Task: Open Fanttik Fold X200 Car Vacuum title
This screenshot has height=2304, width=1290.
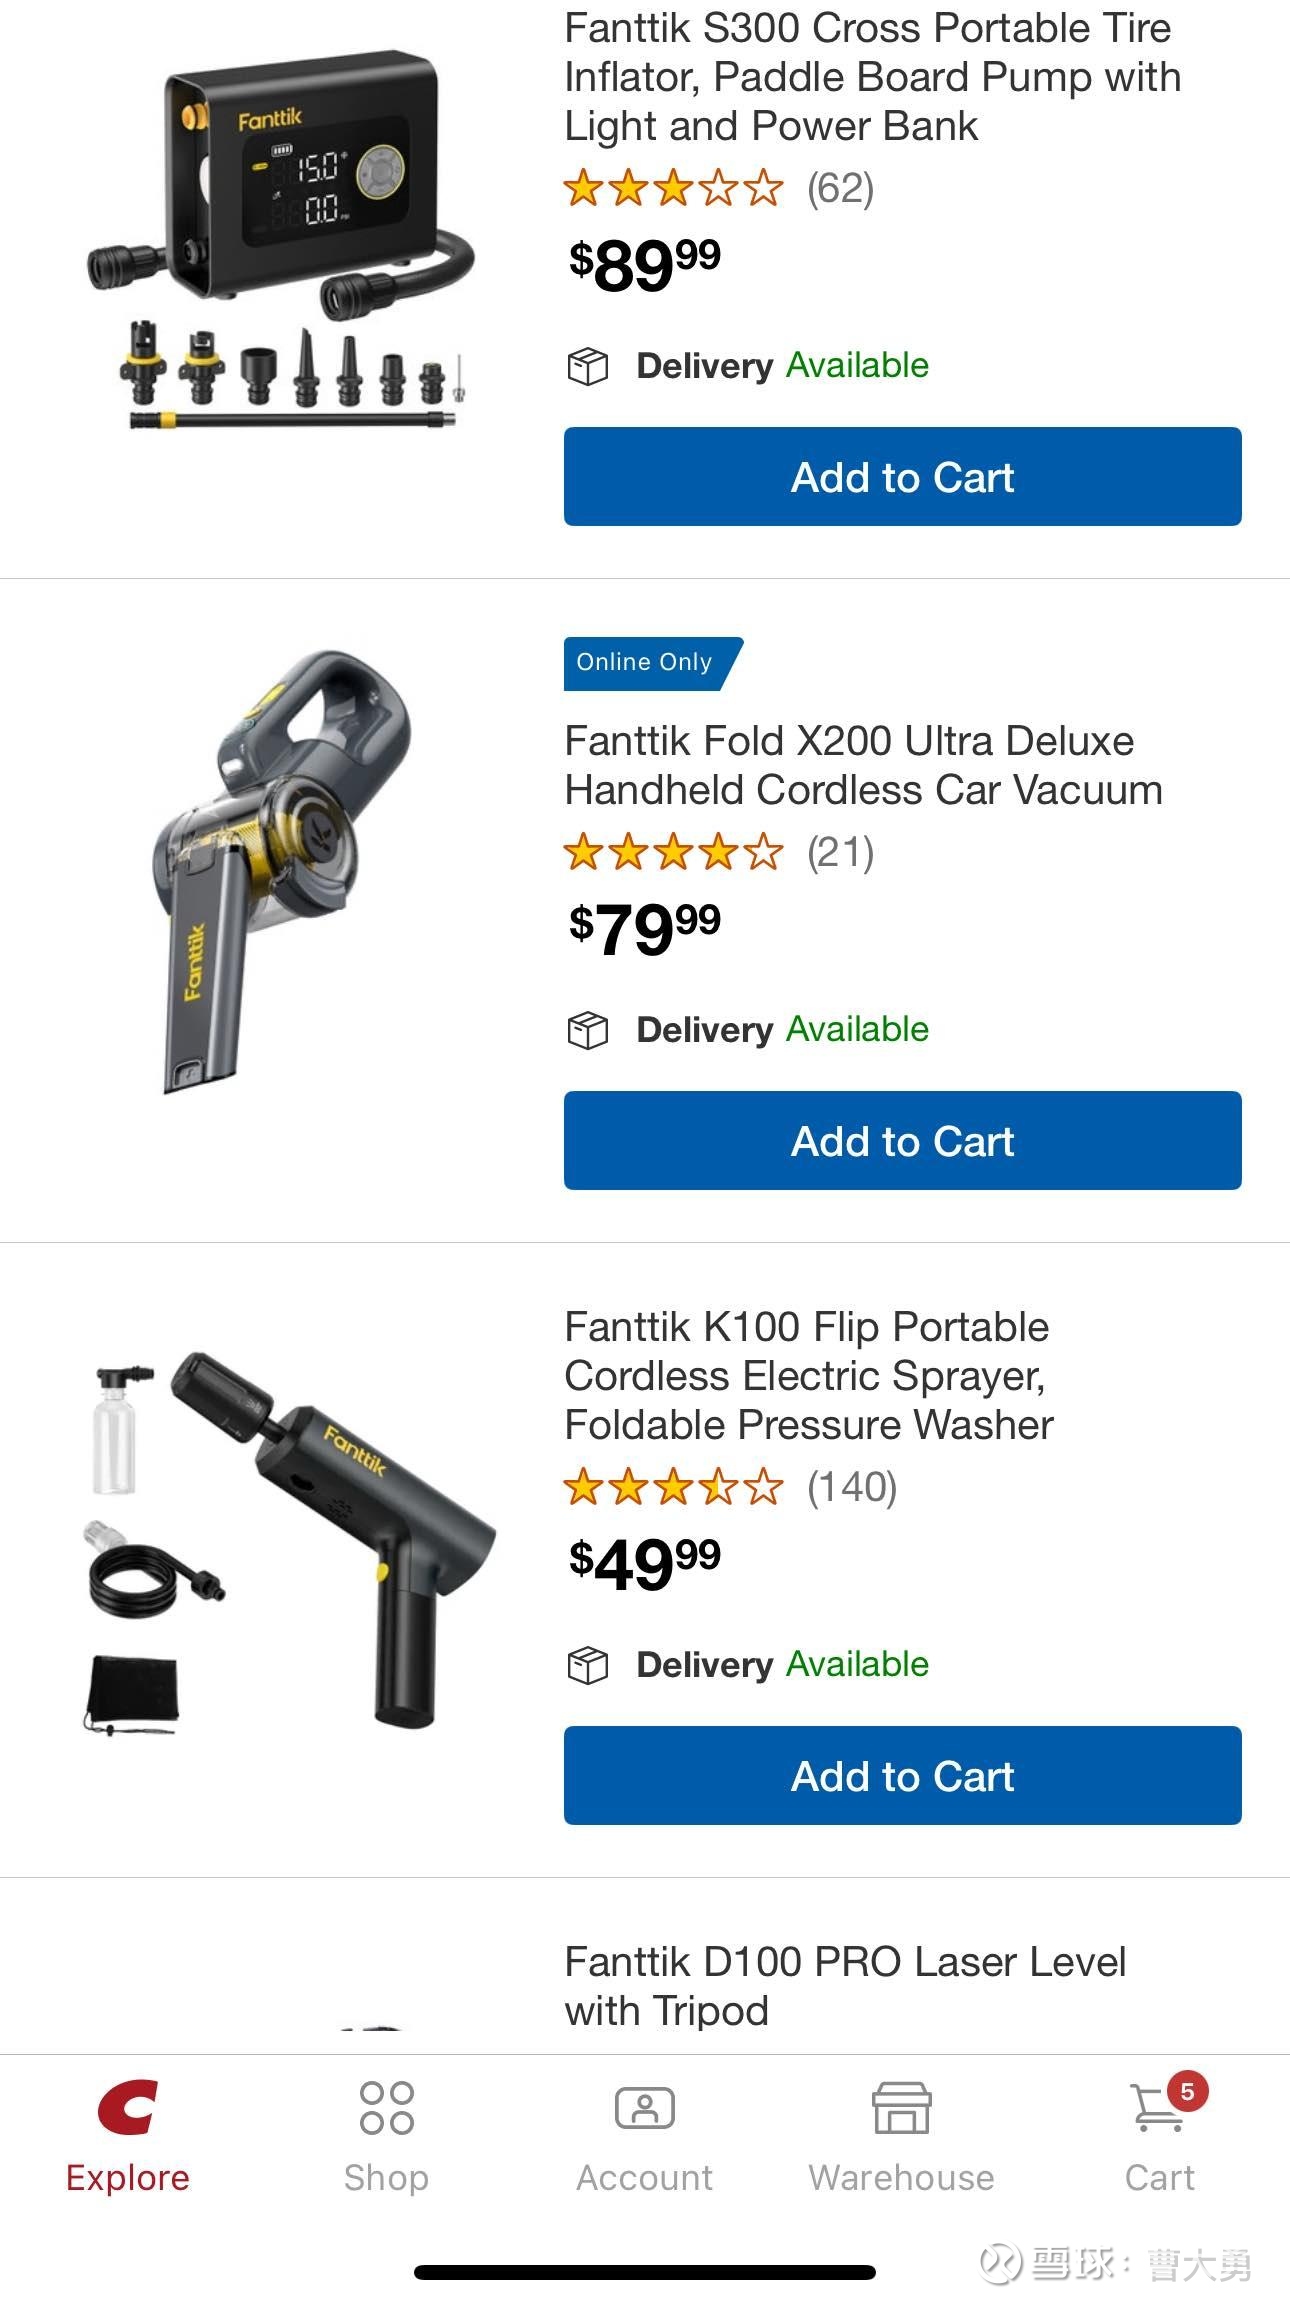Action: point(863,765)
